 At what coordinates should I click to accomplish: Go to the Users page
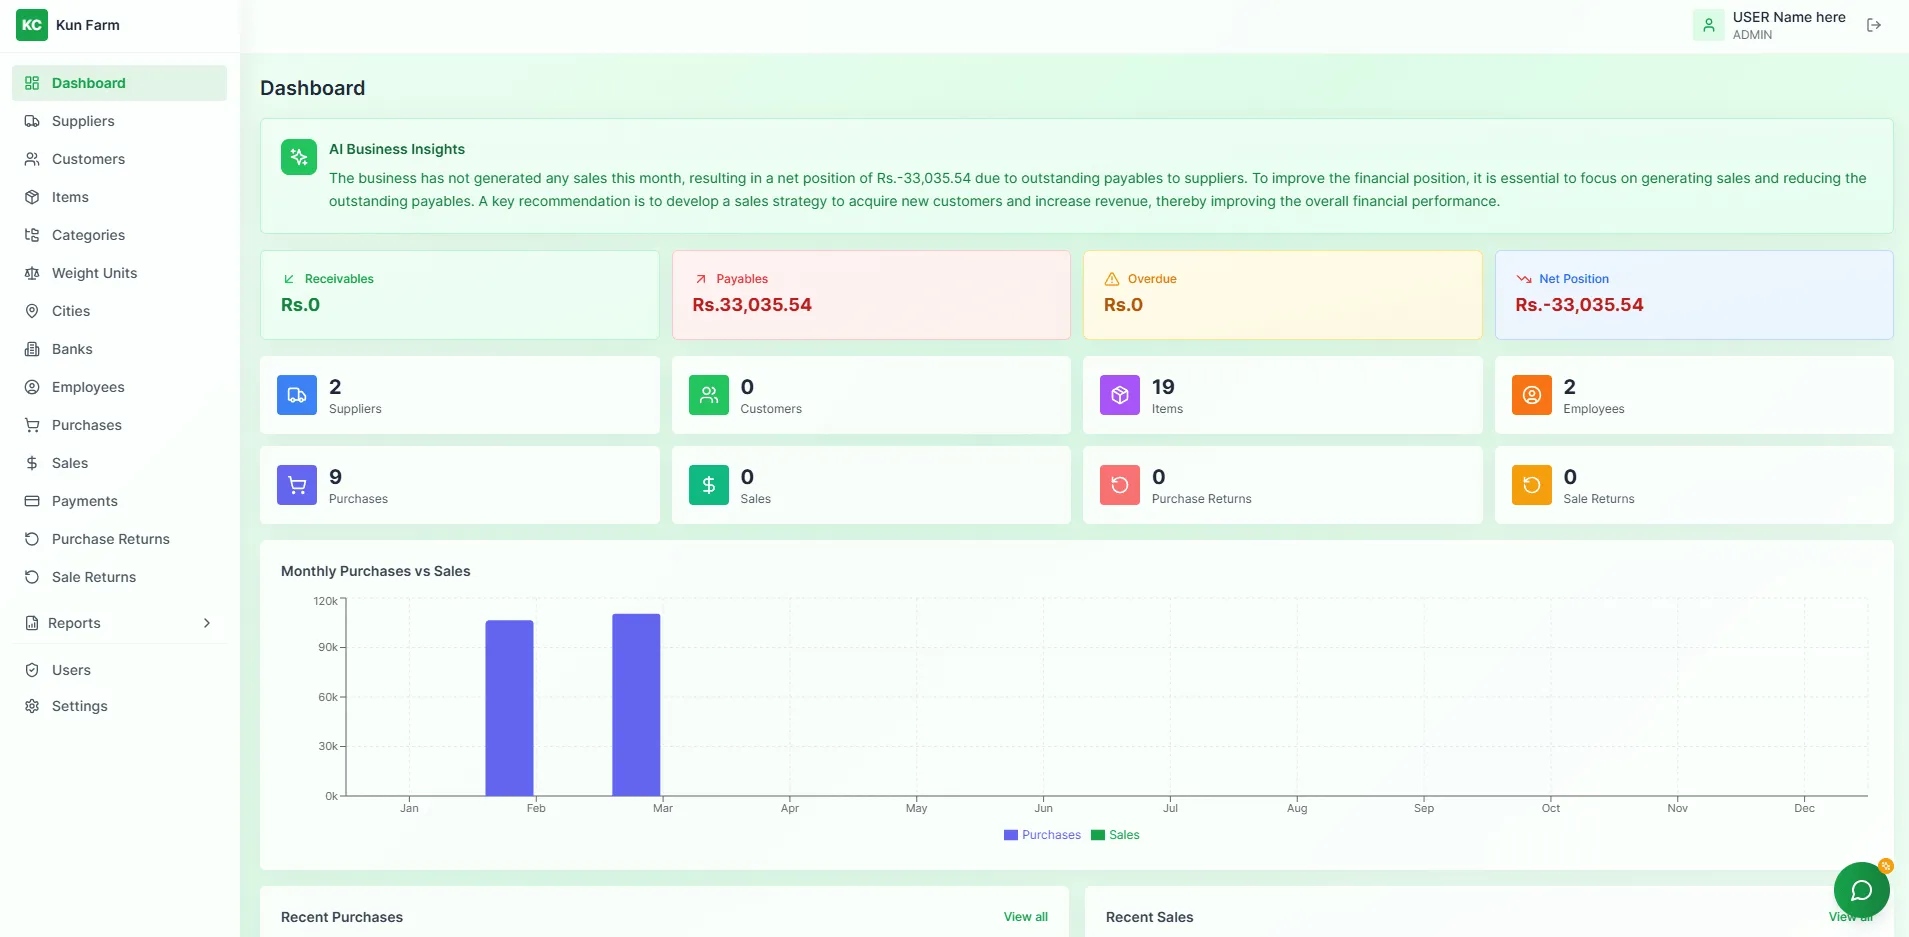[x=120, y=670]
